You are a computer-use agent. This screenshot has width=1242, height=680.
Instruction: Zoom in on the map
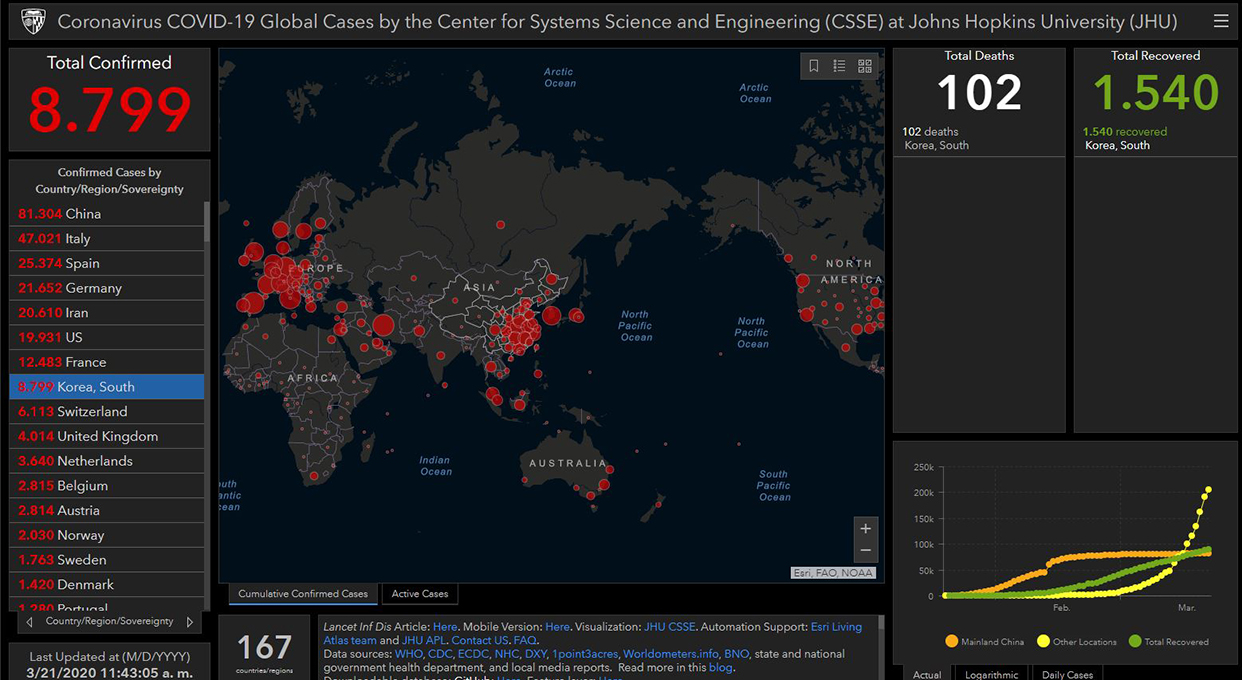pyautogui.click(x=866, y=528)
